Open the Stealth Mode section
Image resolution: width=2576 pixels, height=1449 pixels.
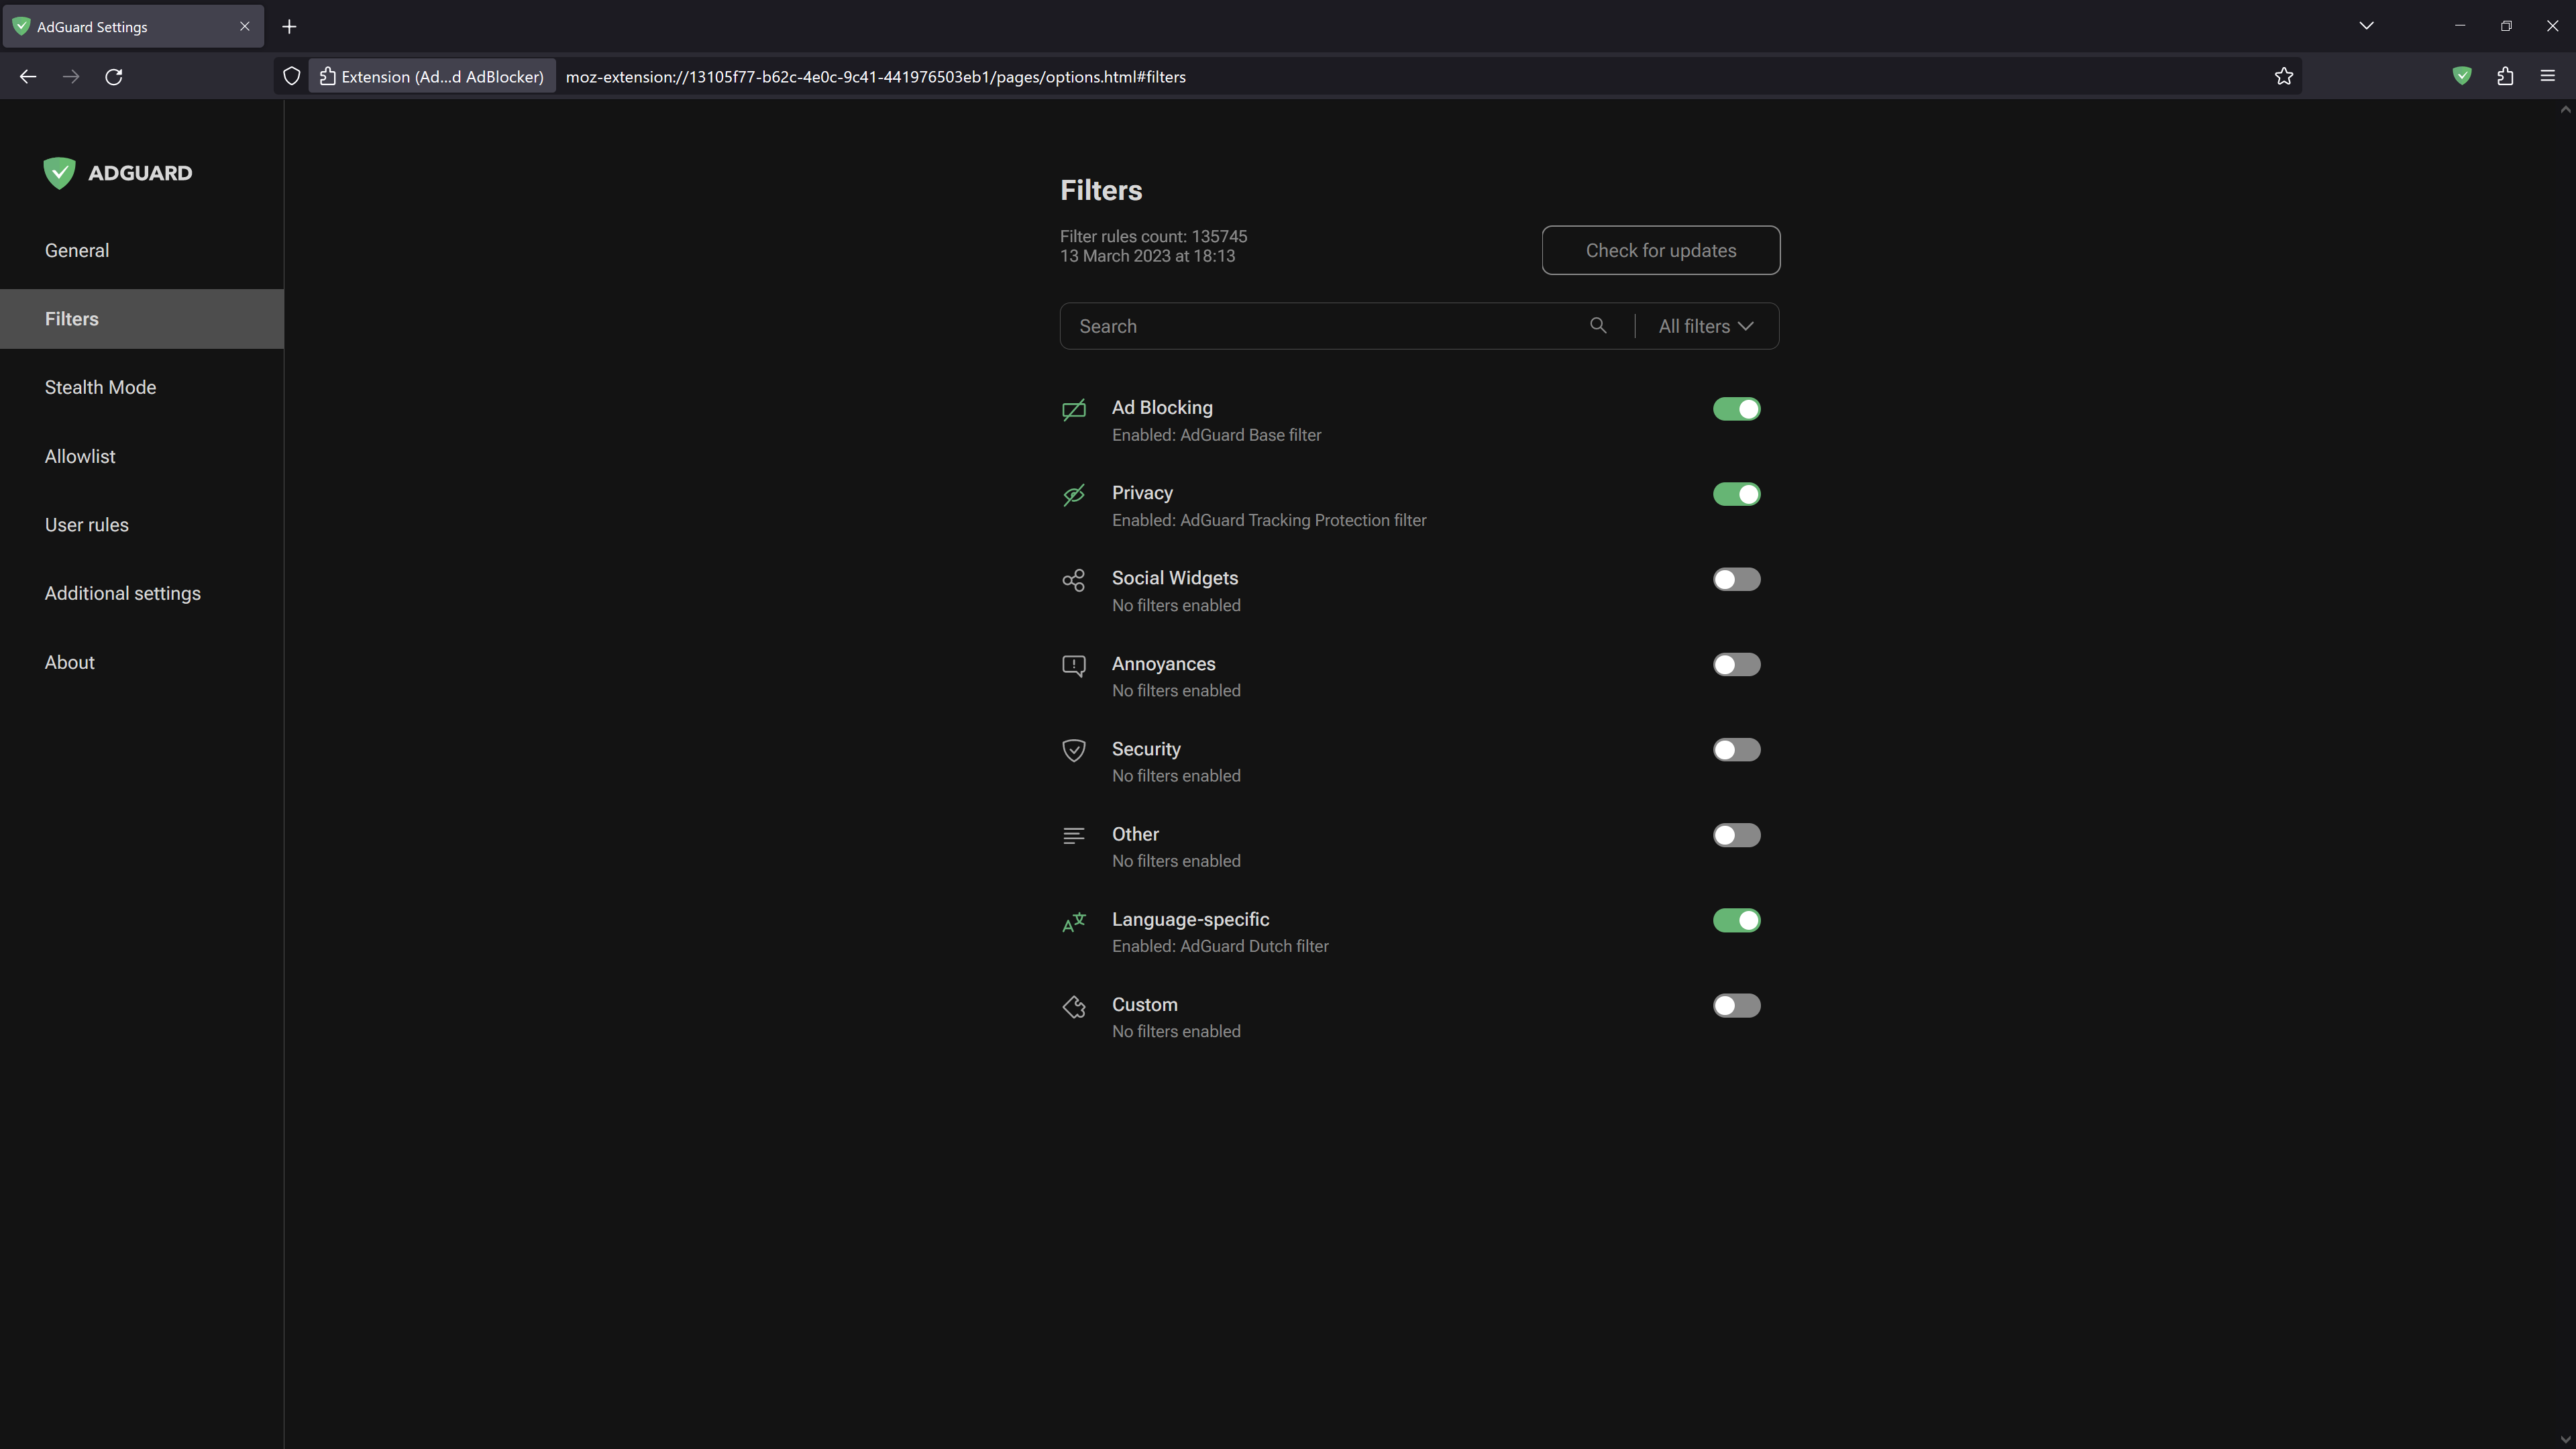[100, 387]
